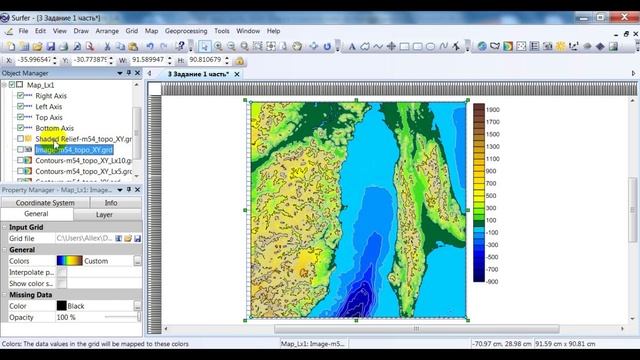The height and width of the screenshot is (360, 640).
Task: Click the Grid file open-folder button
Action: [x=128, y=238]
